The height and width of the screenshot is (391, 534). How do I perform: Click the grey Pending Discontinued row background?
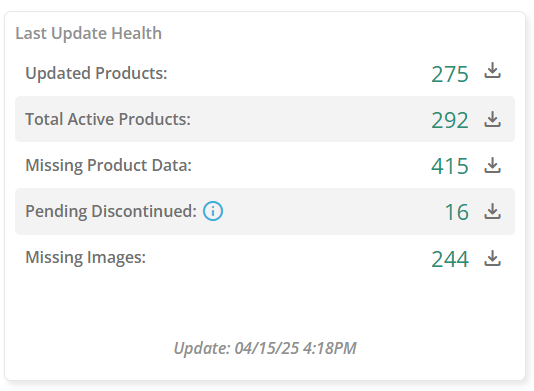pyautogui.click(x=265, y=211)
